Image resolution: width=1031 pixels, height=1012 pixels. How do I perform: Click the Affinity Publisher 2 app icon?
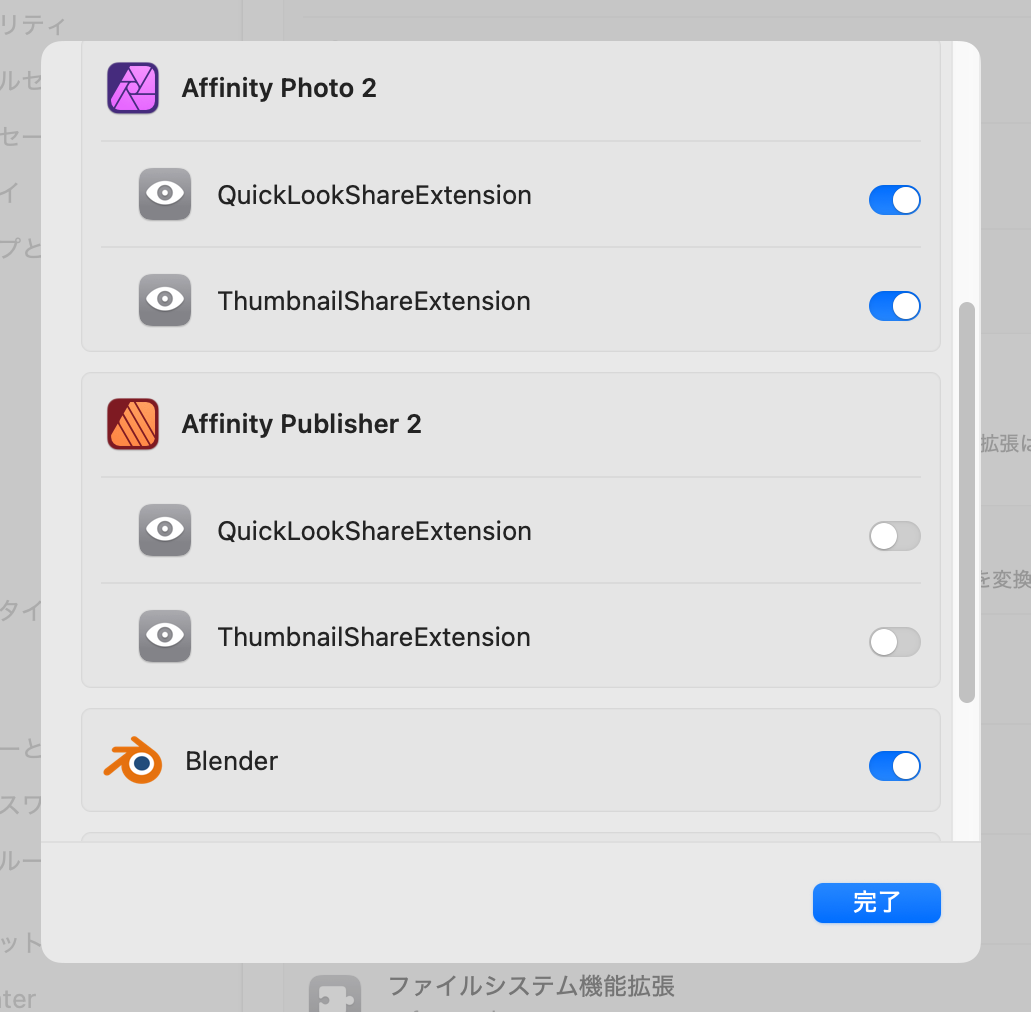[x=133, y=424]
